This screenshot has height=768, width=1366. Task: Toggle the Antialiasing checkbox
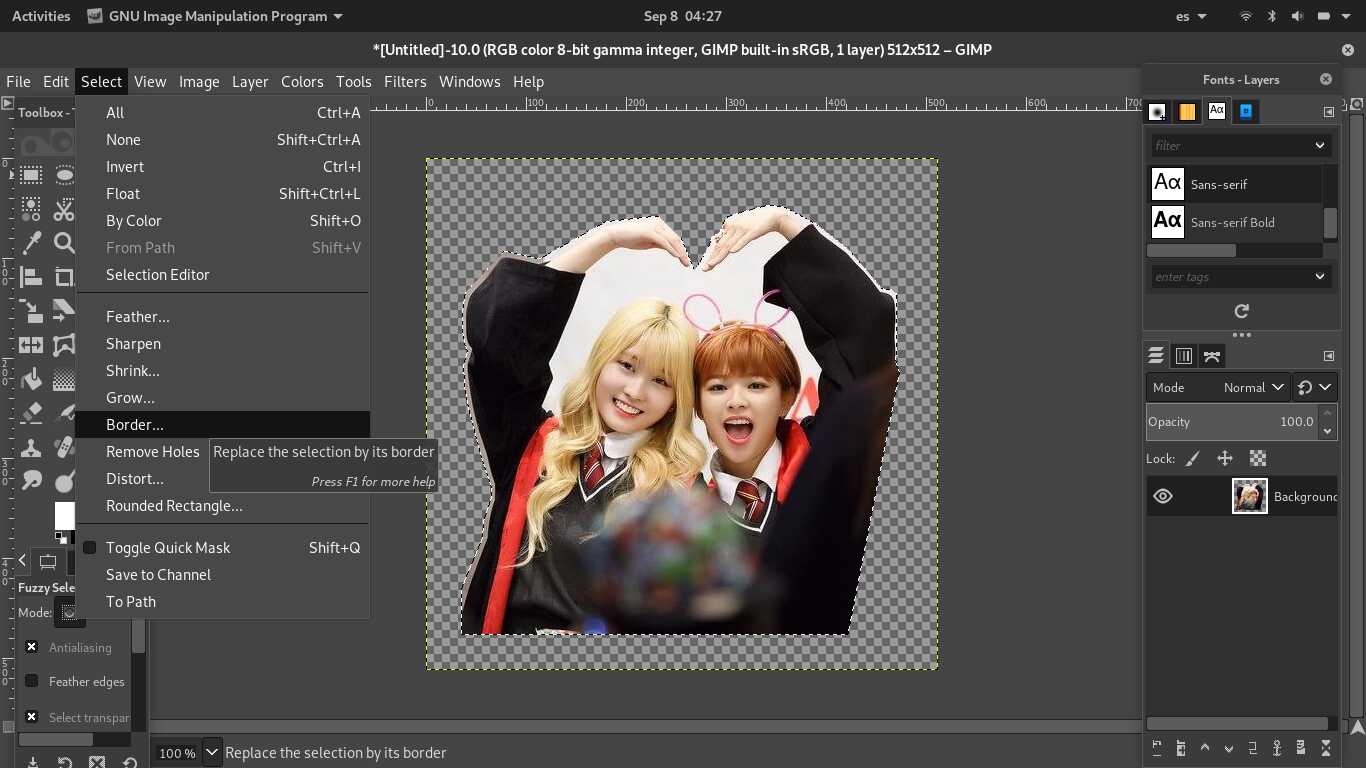[32, 647]
